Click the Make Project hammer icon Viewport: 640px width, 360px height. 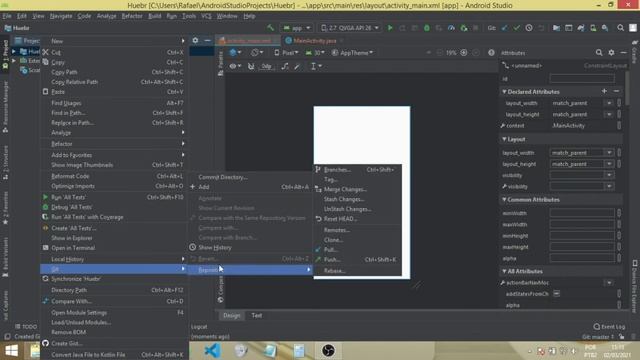pyautogui.click(x=271, y=28)
